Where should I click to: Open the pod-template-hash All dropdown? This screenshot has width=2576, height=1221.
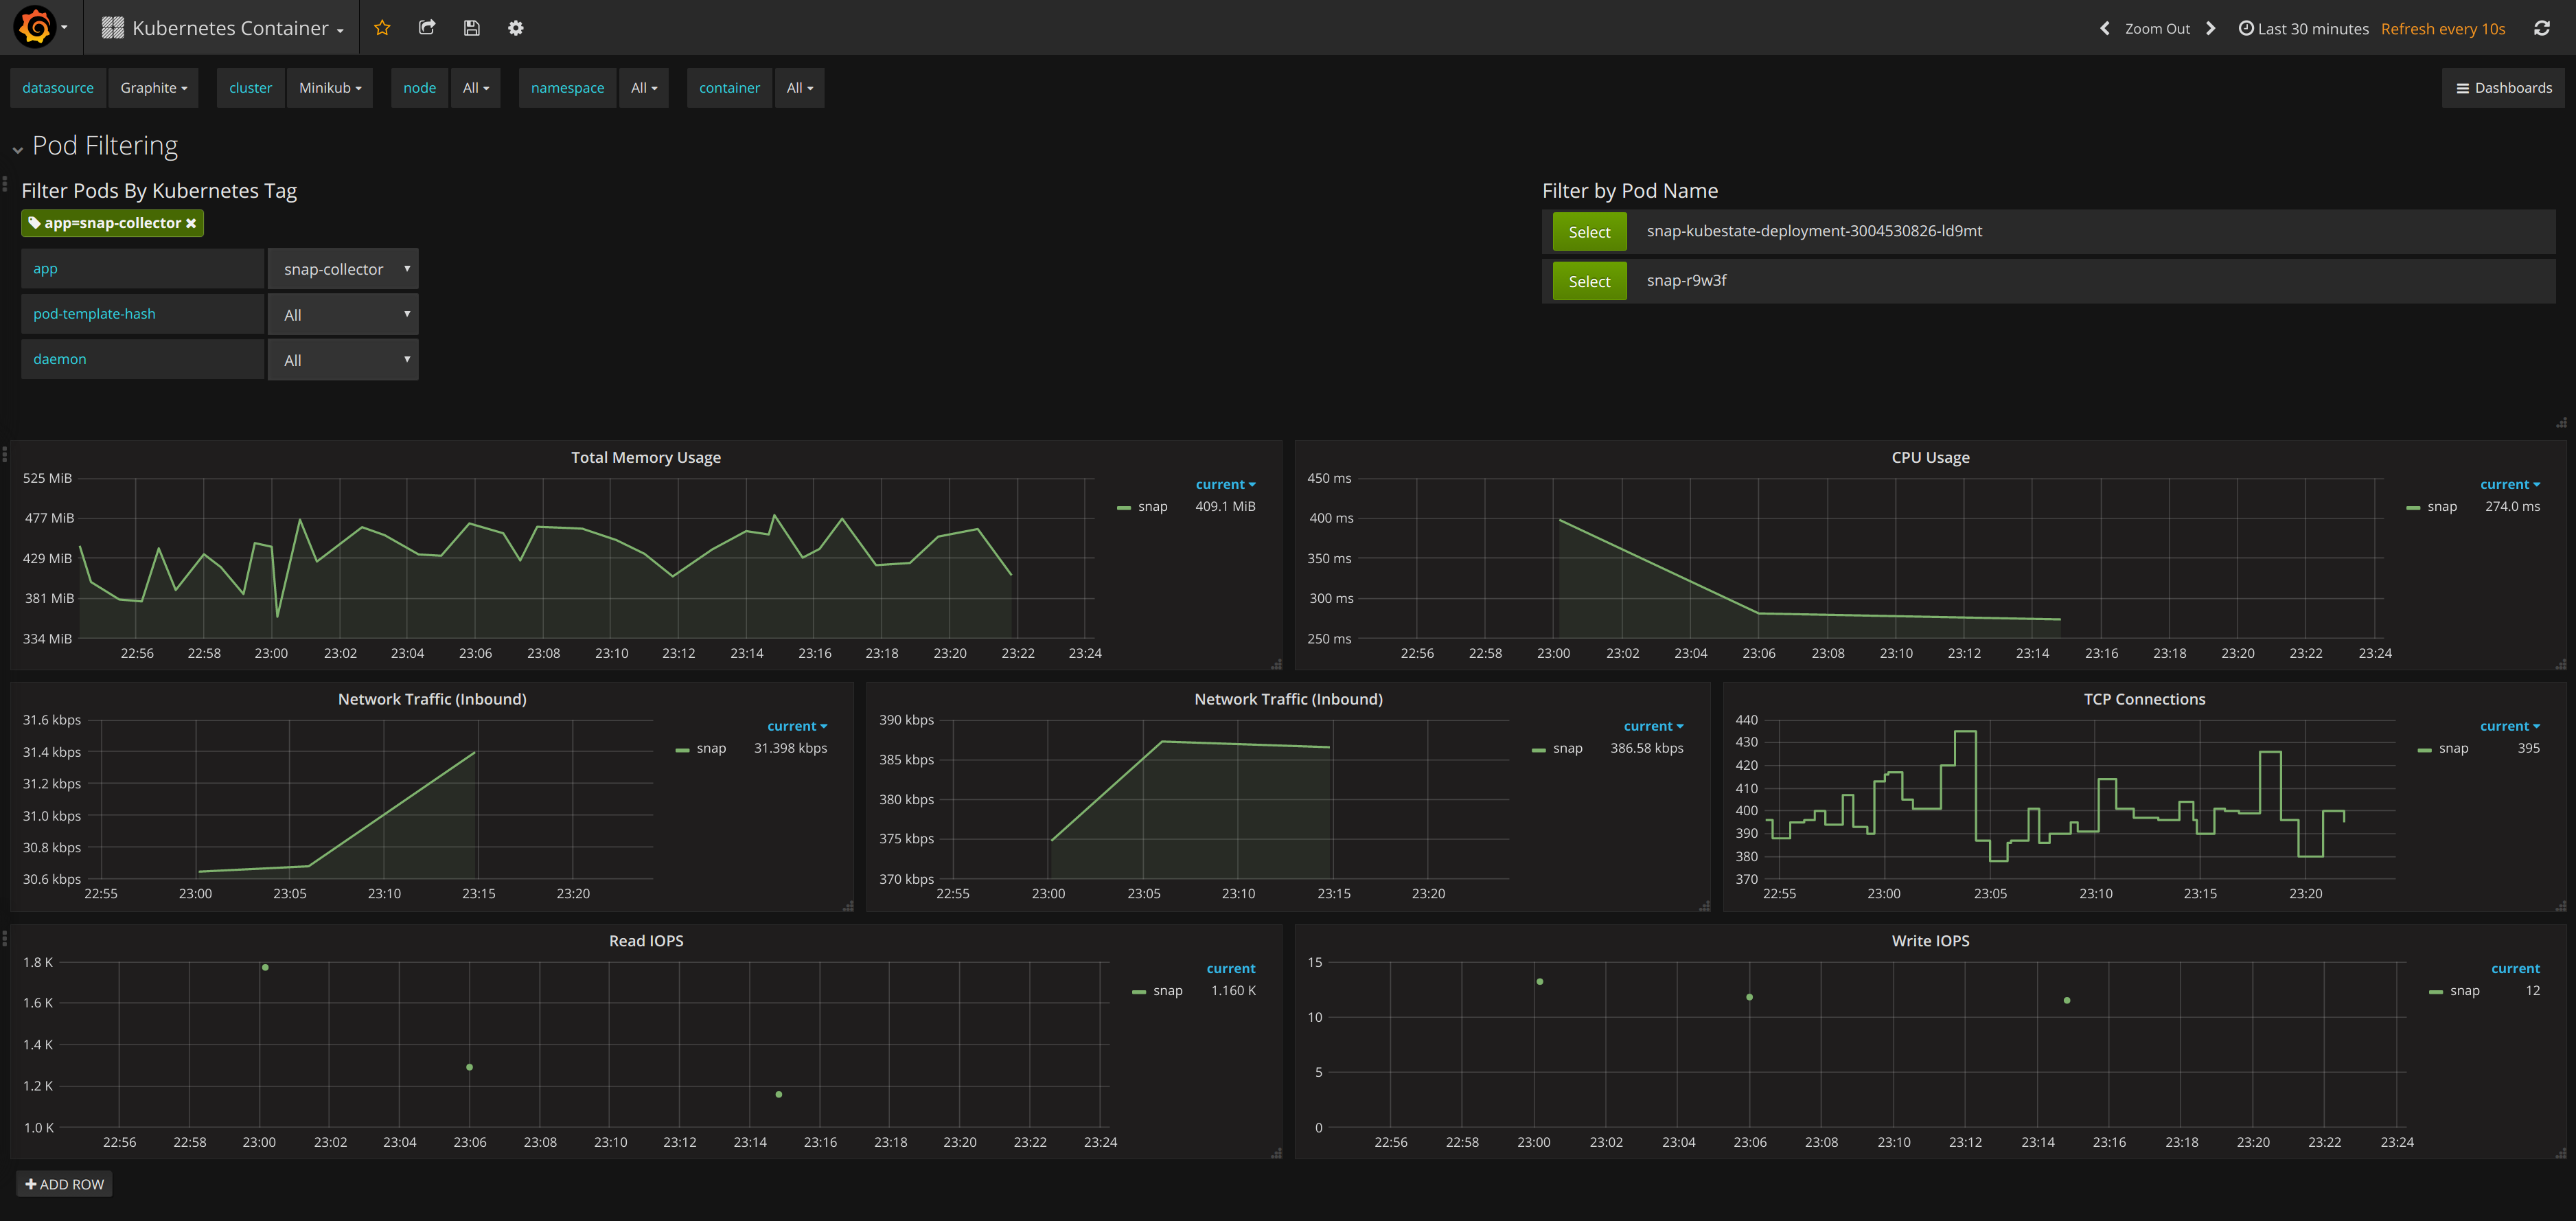(343, 314)
